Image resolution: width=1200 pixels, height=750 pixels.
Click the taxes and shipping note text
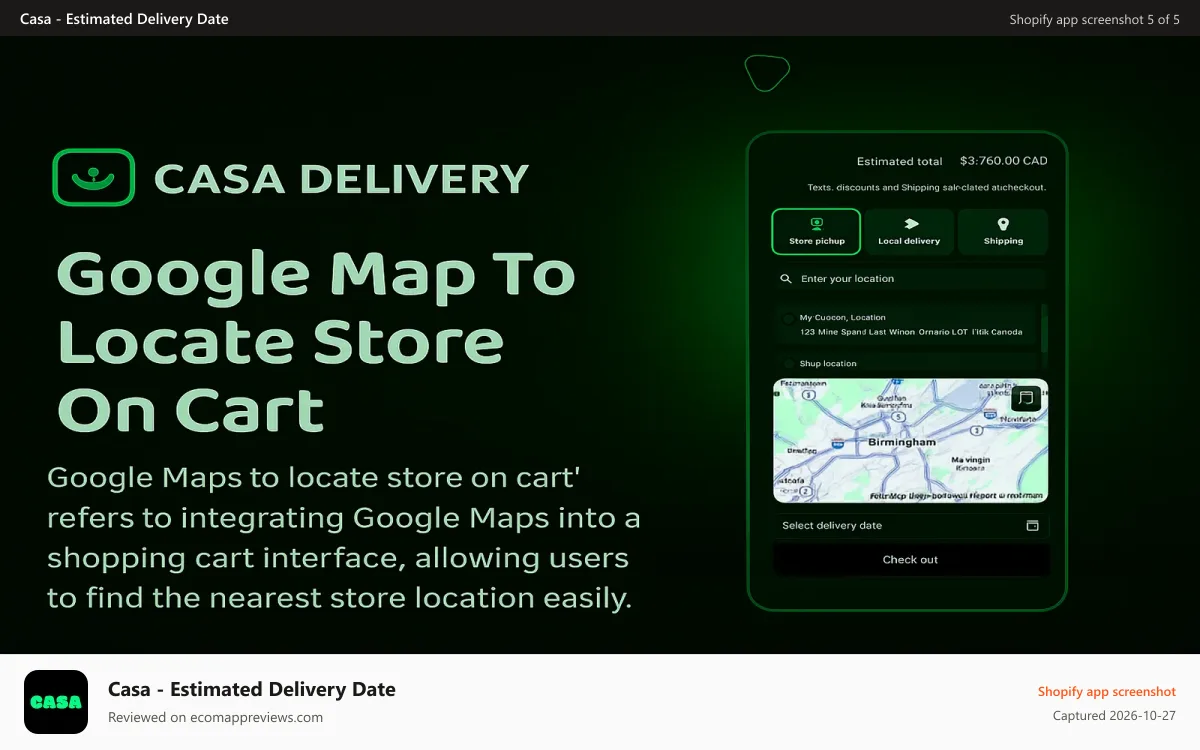pos(927,187)
